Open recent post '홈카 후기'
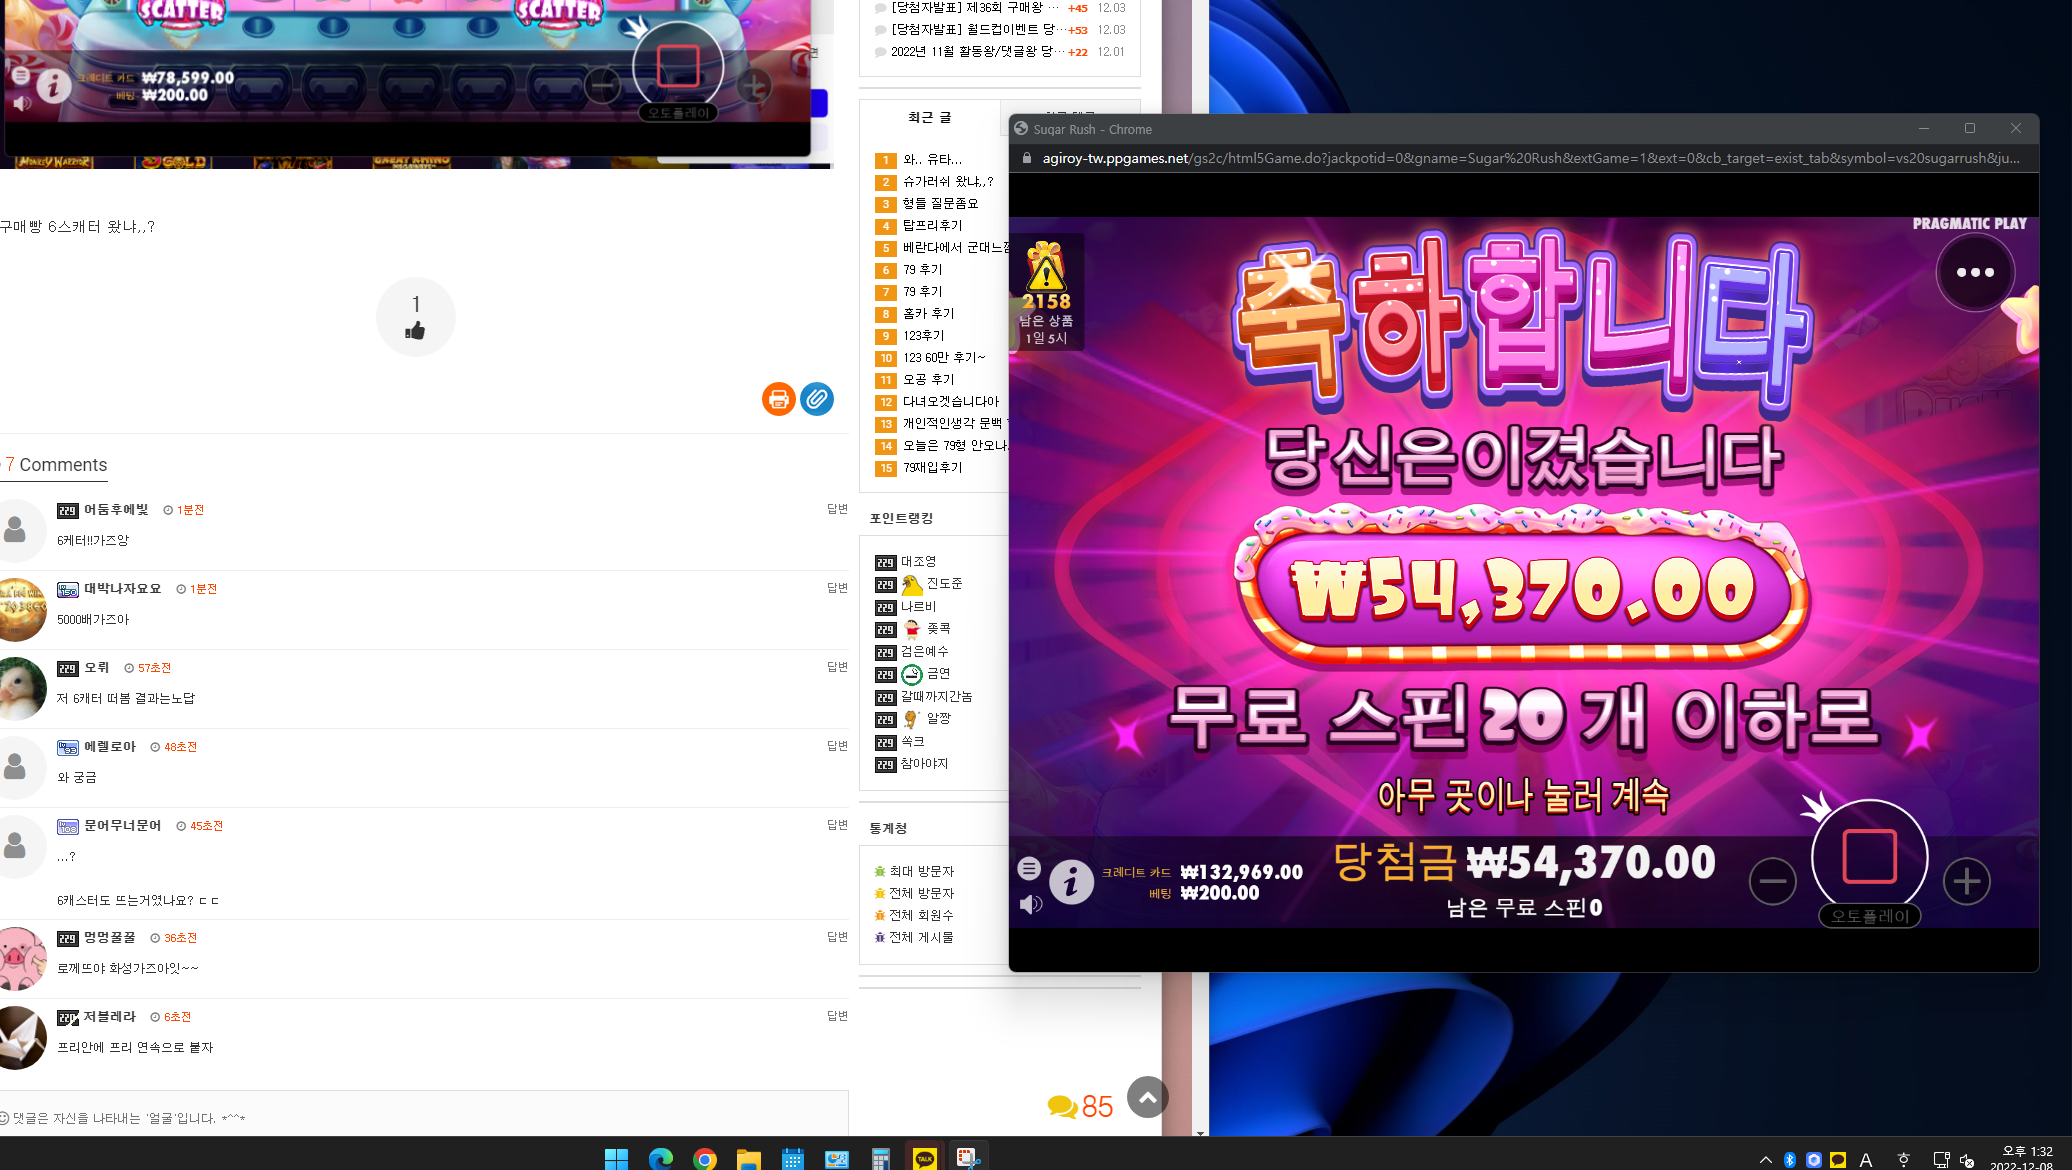This screenshot has height=1170, width=2072. click(928, 313)
